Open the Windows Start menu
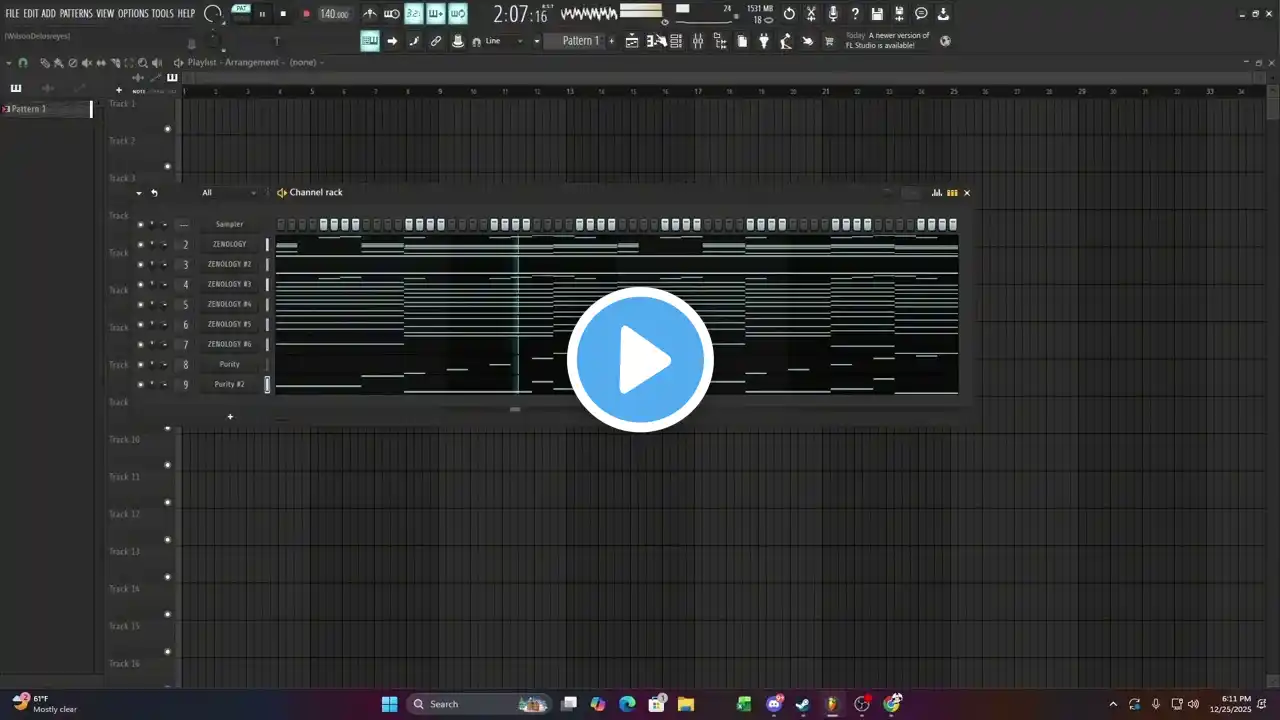Image resolution: width=1280 pixels, height=720 pixels. (390, 704)
